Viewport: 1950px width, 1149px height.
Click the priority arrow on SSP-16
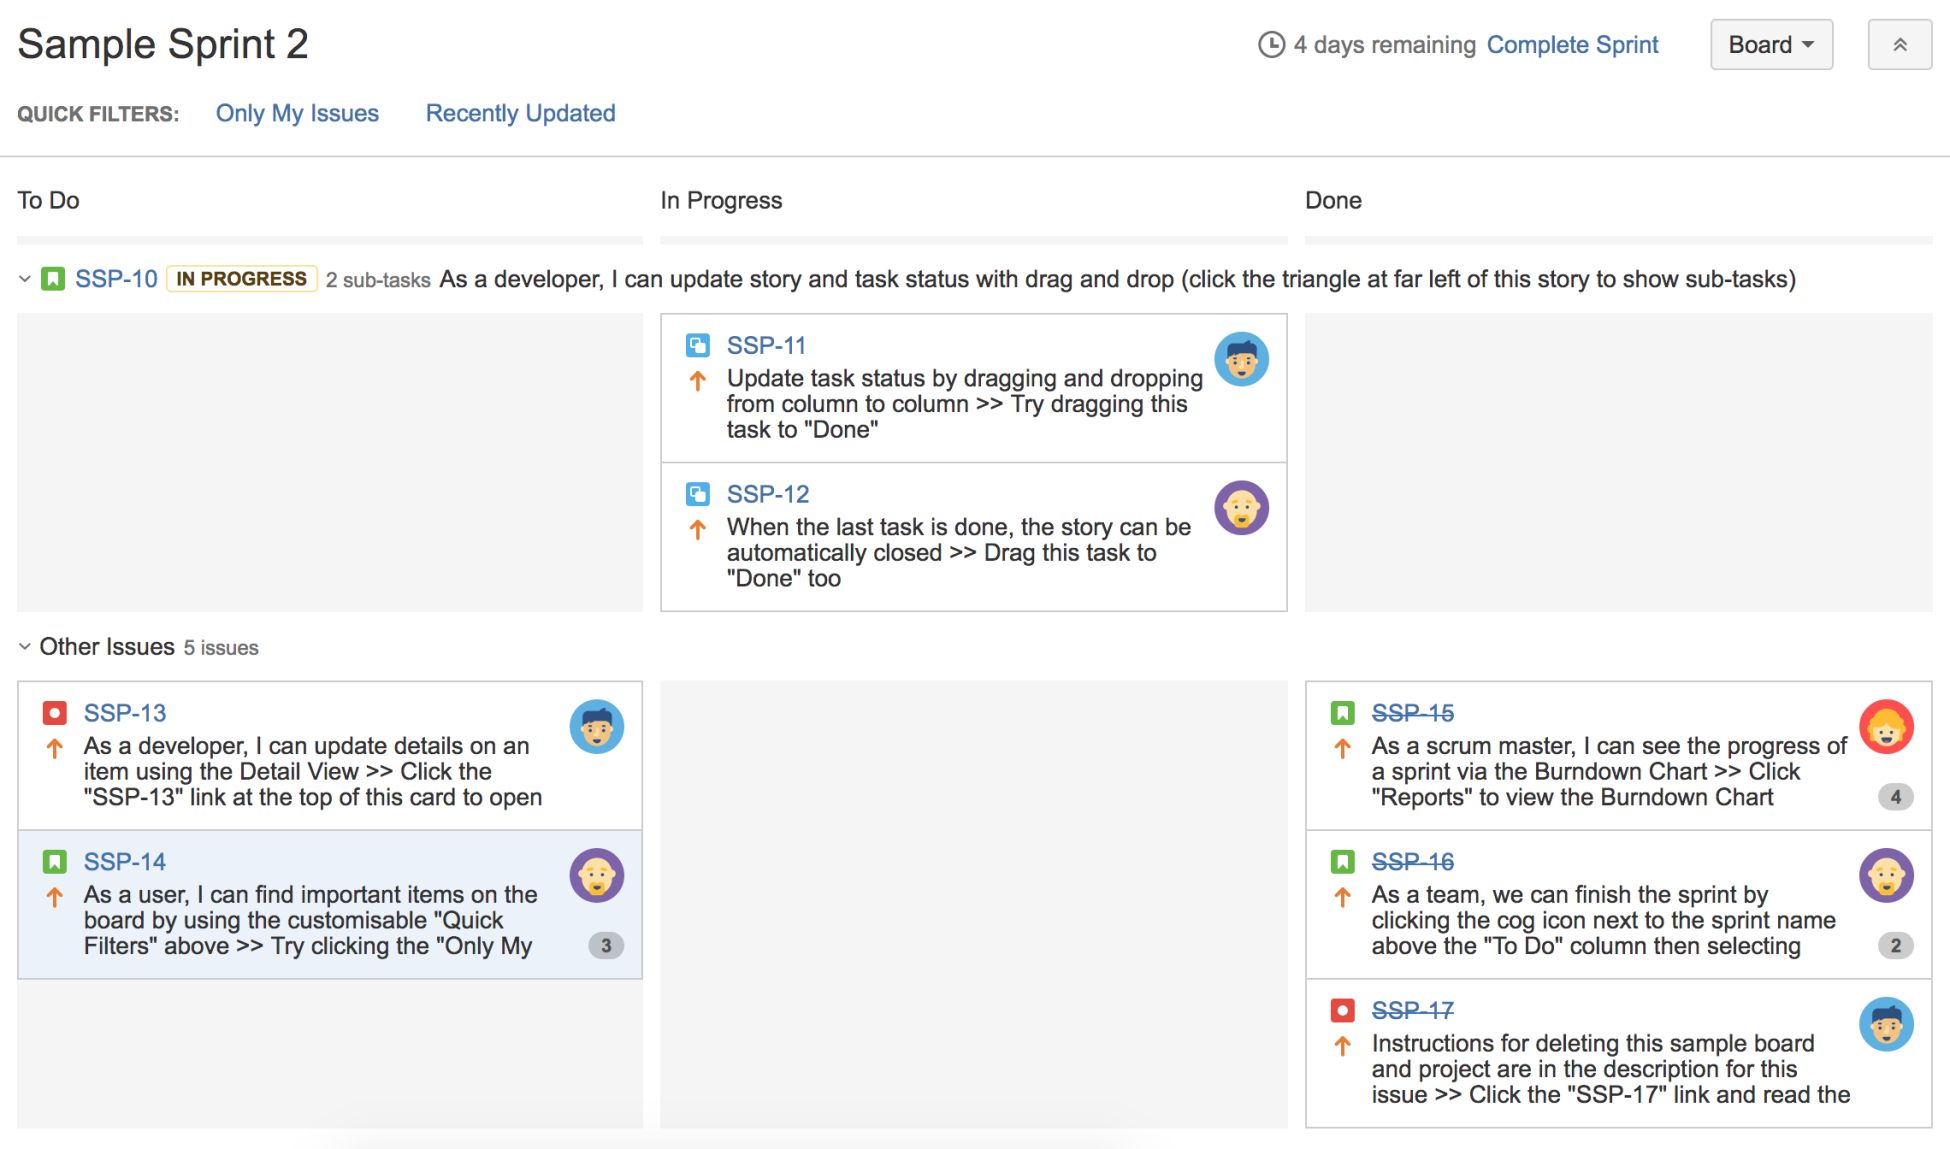[1342, 897]
